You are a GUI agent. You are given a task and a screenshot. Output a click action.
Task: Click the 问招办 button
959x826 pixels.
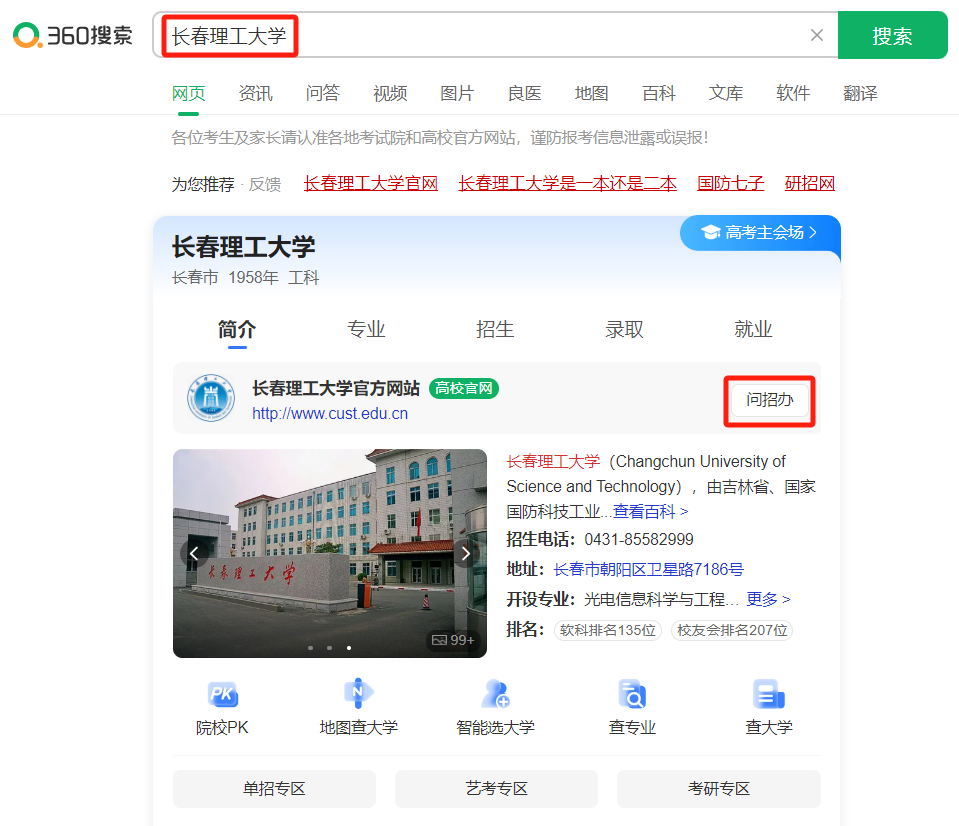(769, 400)
